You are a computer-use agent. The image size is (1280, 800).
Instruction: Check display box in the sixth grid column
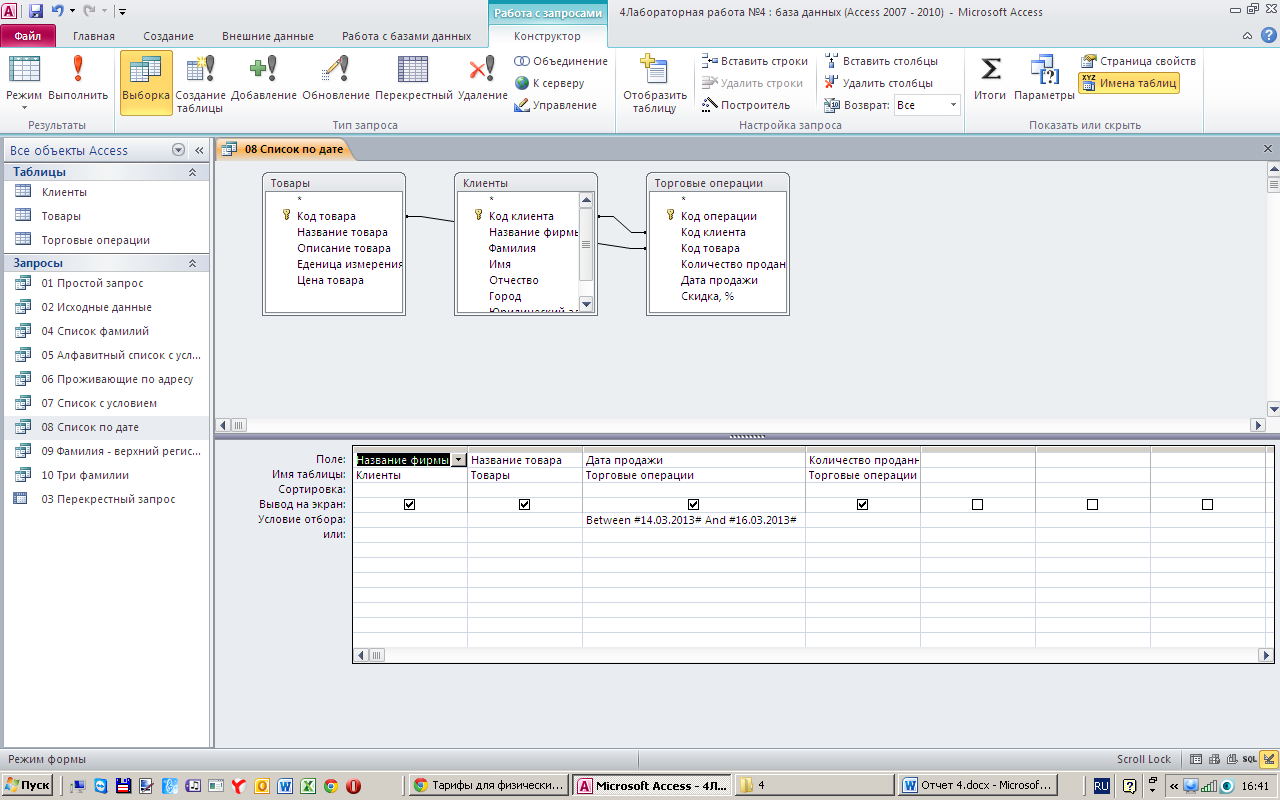tap(1092, 505)
